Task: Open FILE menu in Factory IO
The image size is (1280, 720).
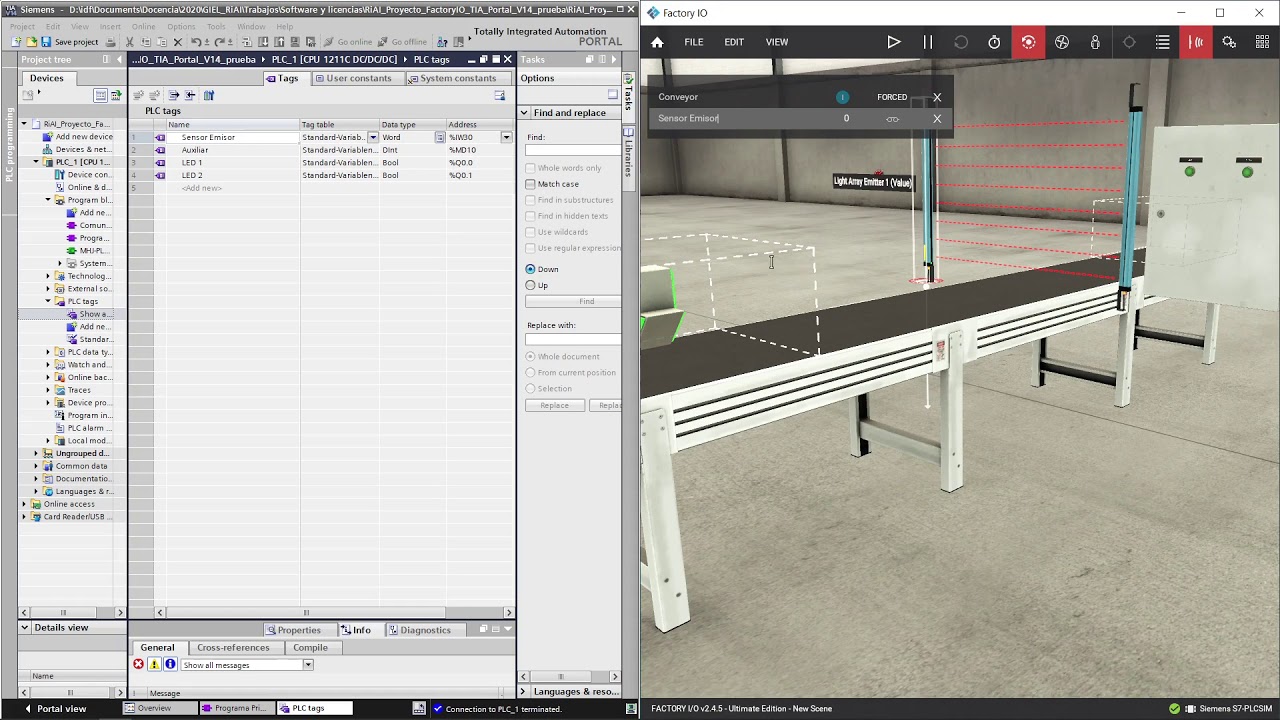Action: pyautogui.click(x=694, y=42)
